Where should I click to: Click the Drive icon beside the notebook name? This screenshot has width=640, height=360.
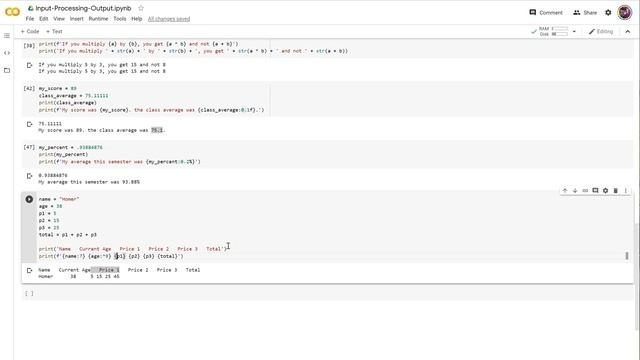(30, 8)
